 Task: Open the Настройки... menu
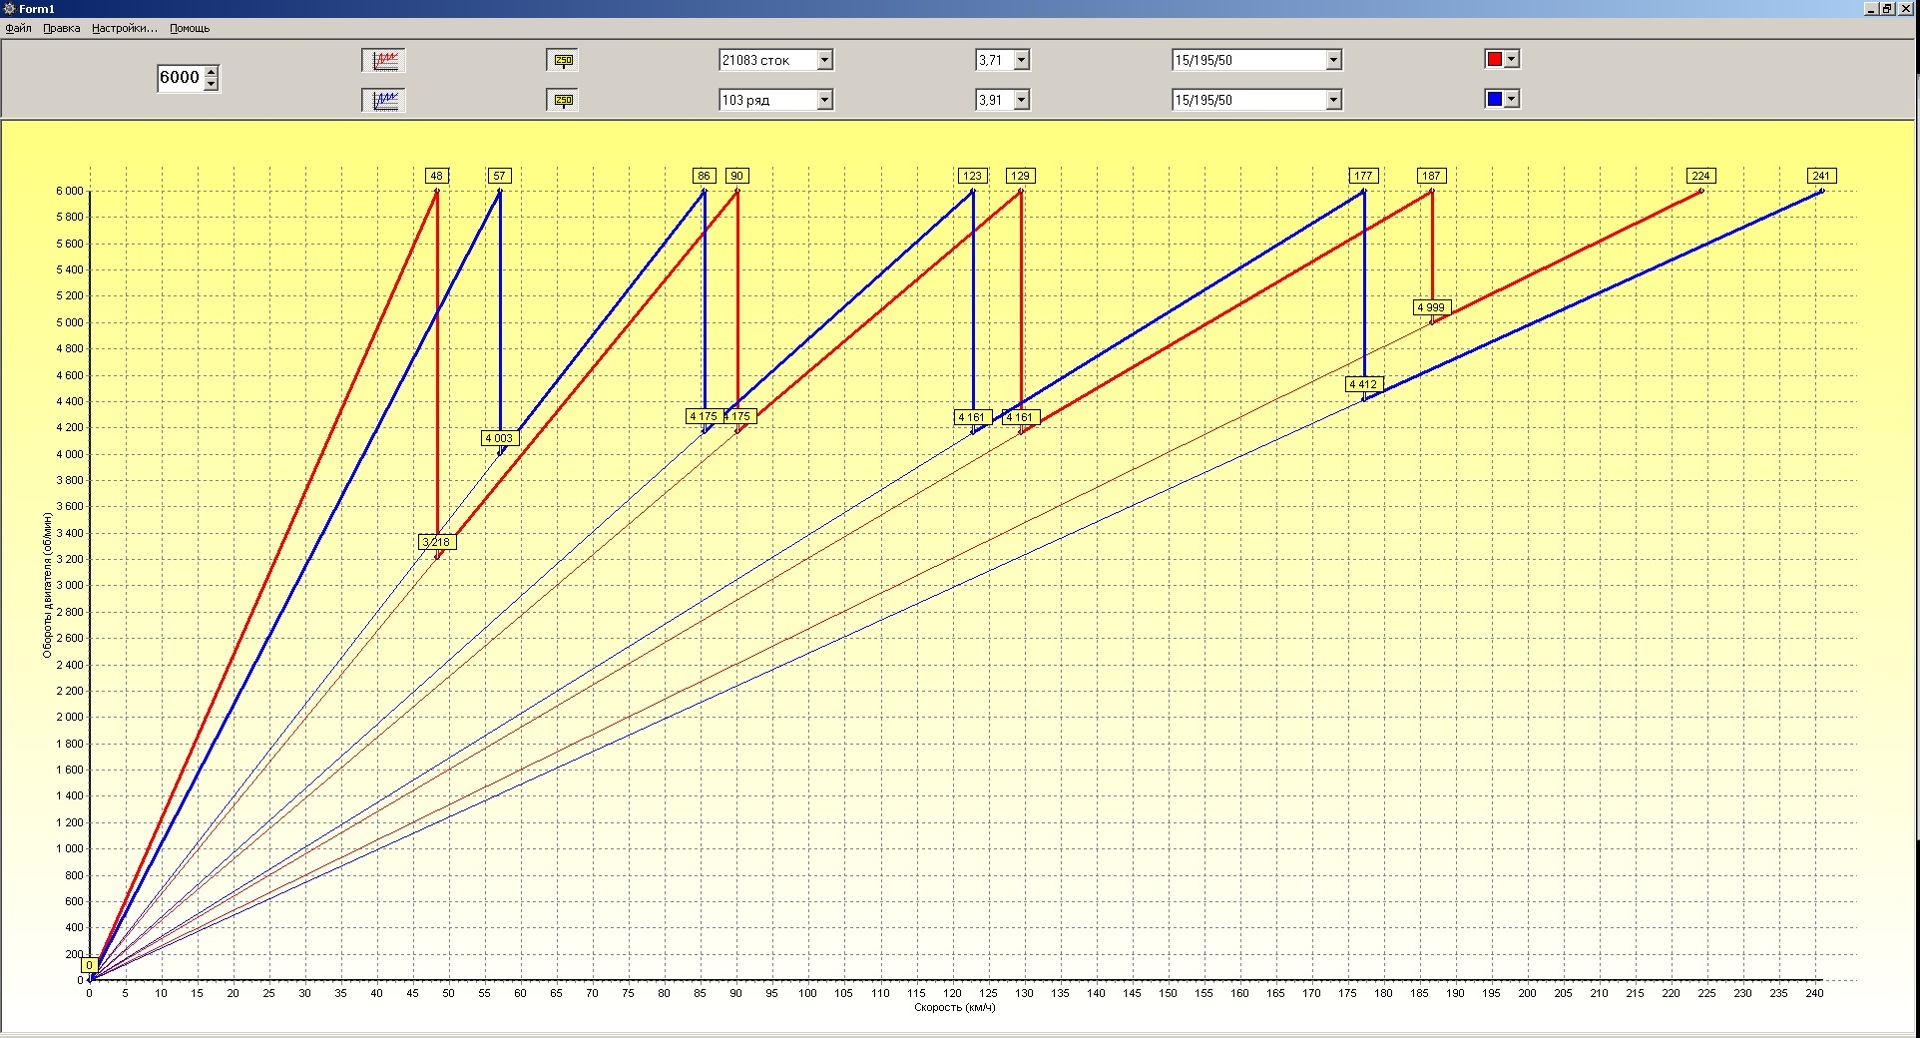click(124, 28)
